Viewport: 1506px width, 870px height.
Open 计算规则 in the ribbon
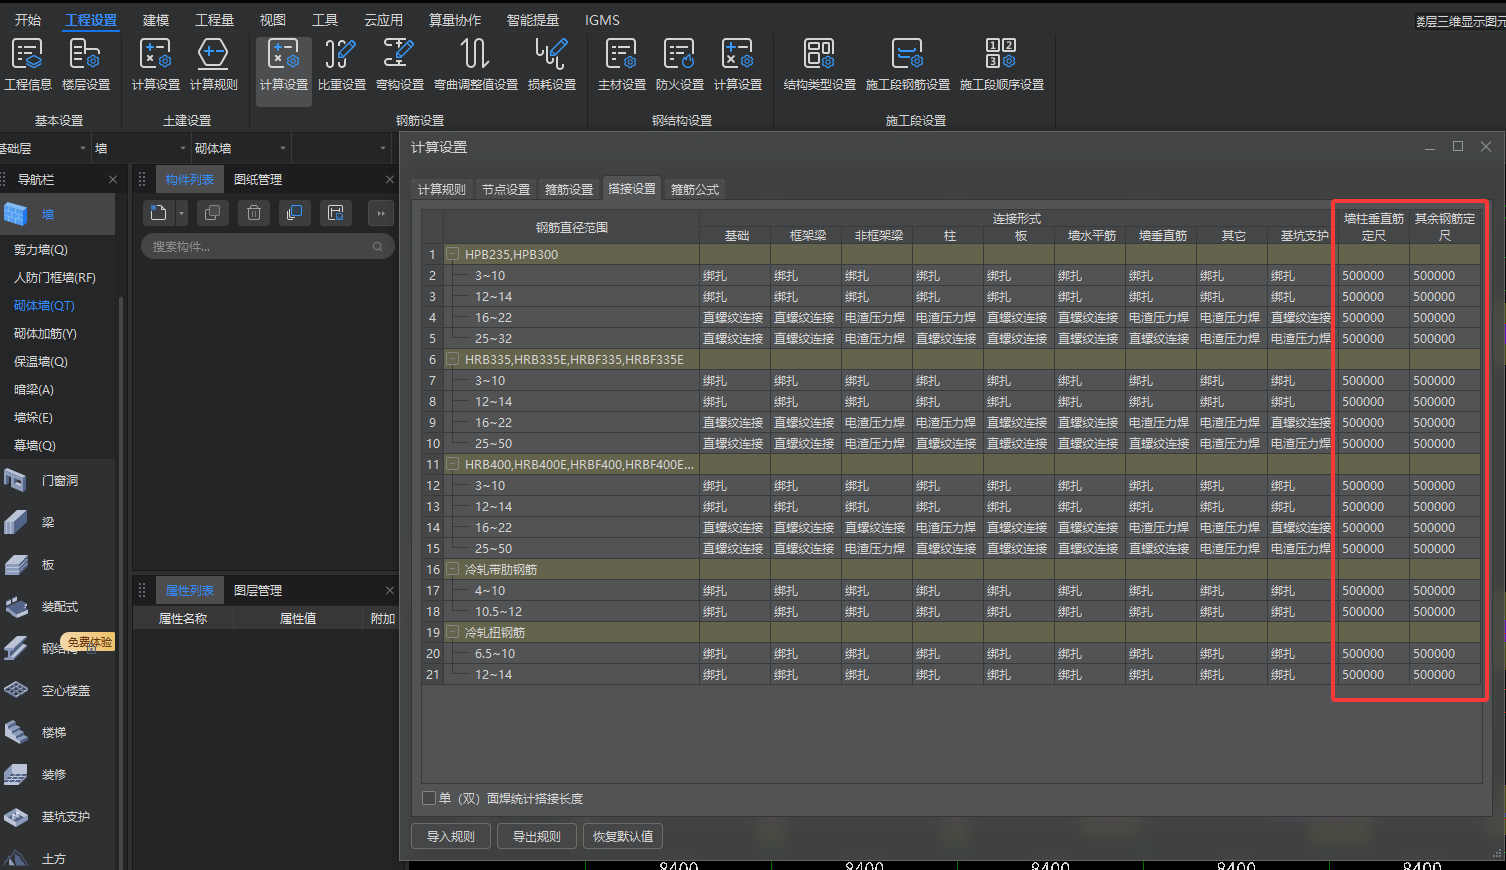[x=214, y=65]
